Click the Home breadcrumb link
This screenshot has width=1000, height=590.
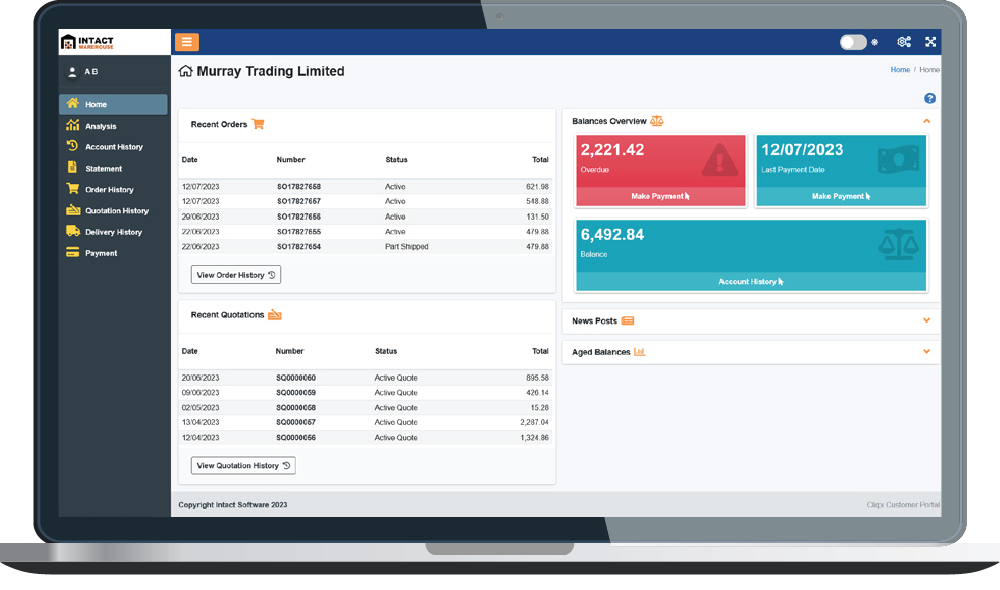tap(900, 70)
